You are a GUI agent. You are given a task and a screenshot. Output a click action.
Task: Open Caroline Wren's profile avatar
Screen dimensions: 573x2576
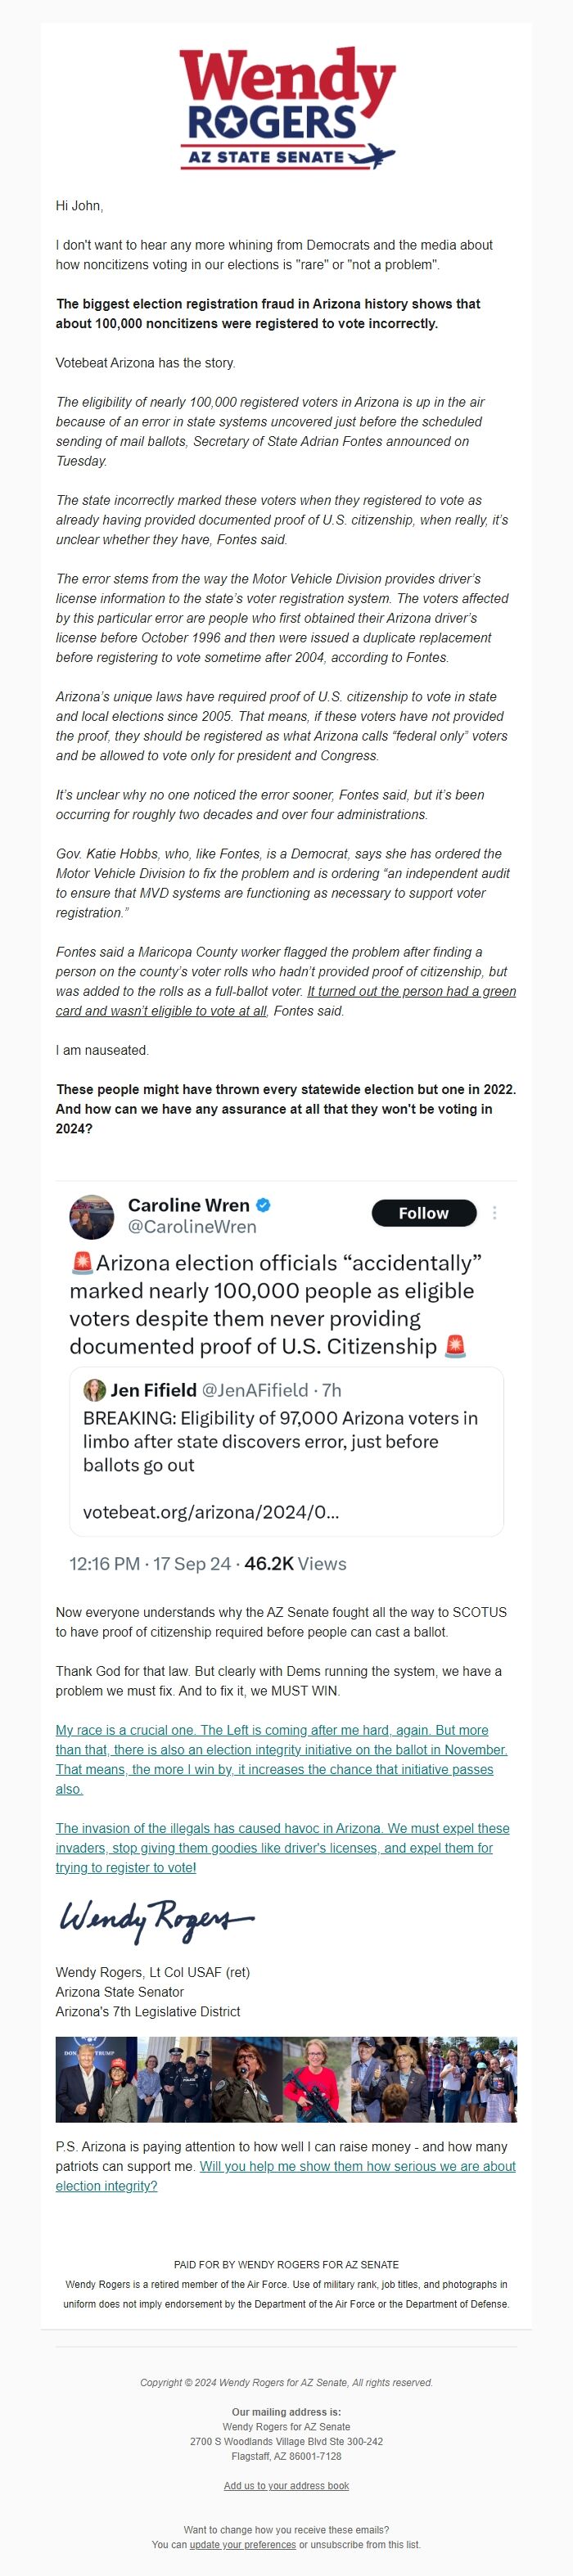[x=91, y=1216]
